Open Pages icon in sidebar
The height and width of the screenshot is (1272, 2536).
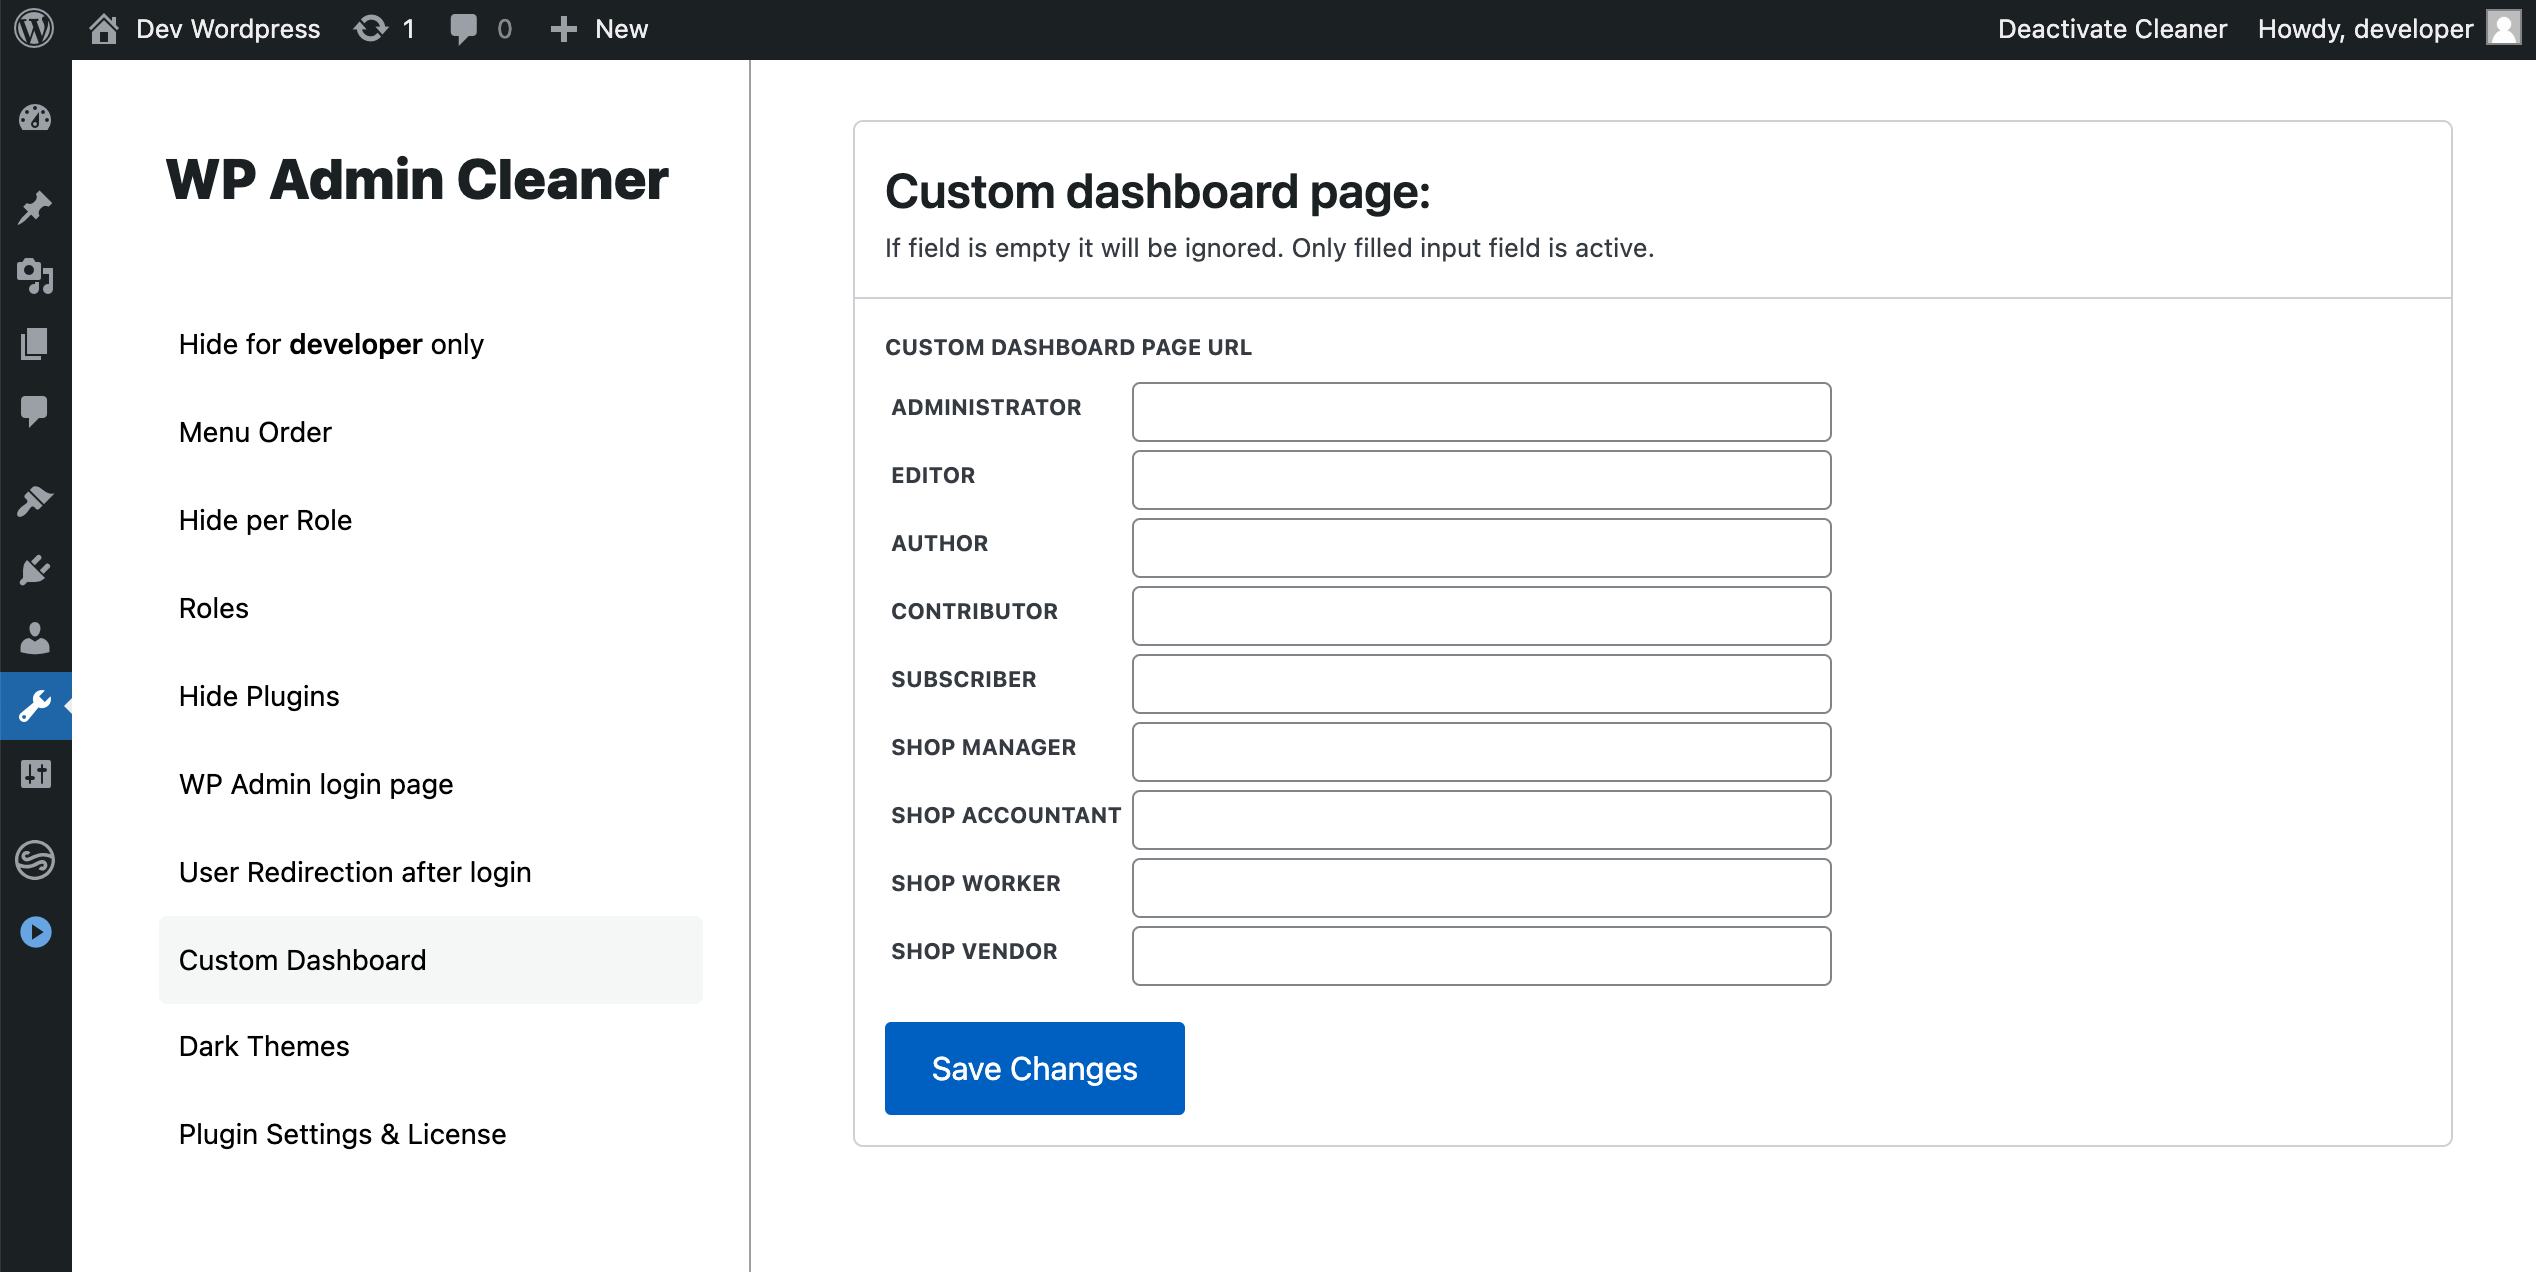pos(35,344)
